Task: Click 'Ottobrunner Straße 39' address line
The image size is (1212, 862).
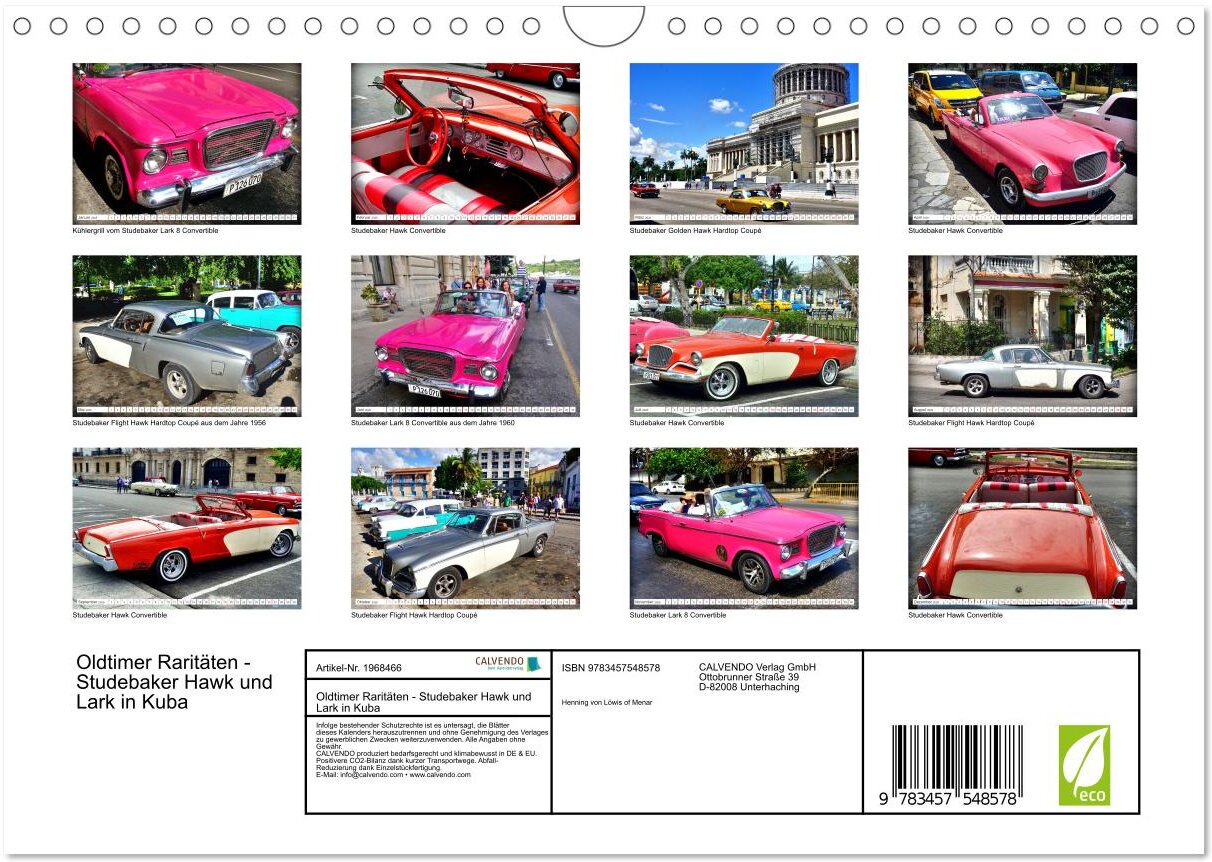Action: point(749,677)
